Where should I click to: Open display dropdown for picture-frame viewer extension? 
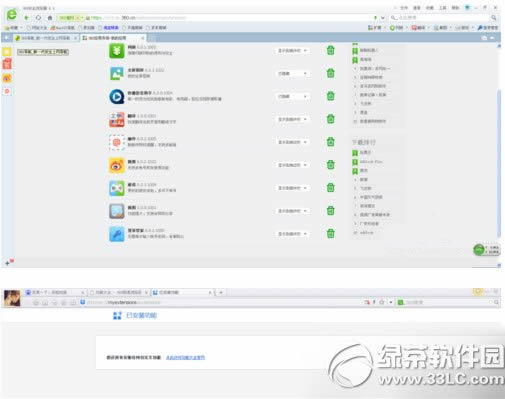coord(292,211)
